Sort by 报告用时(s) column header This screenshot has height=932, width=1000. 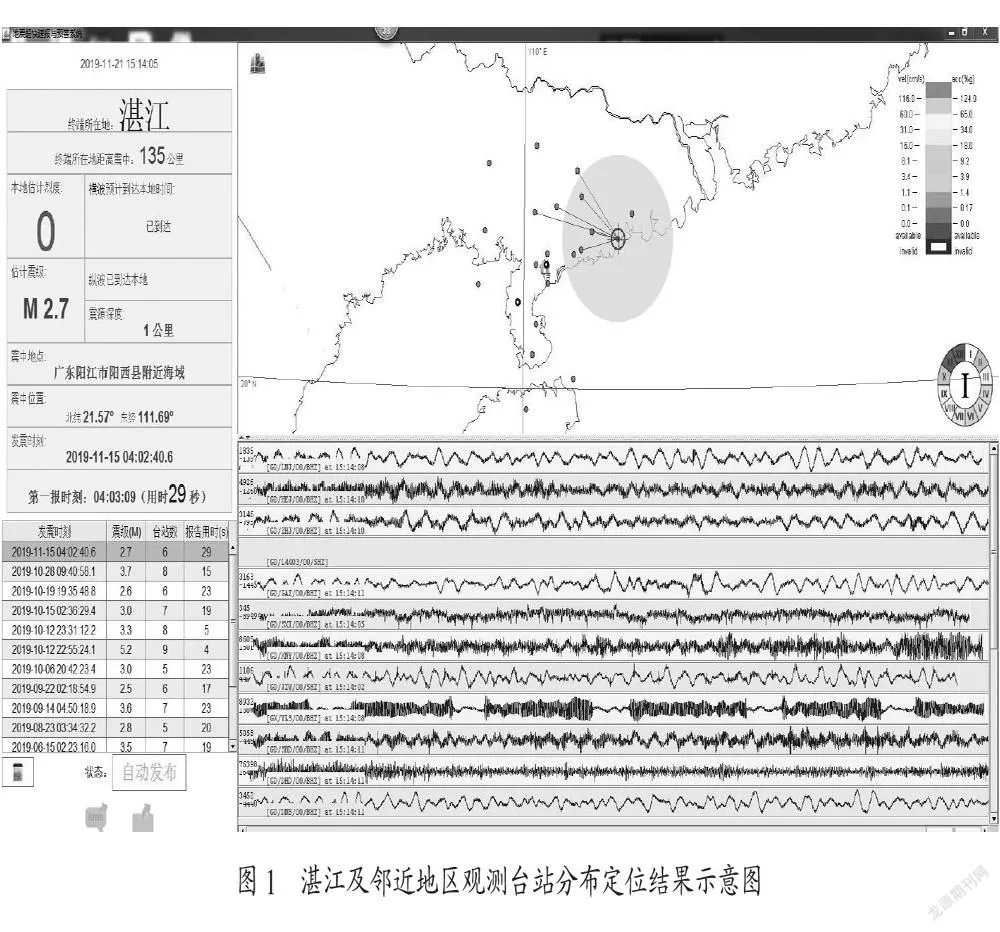coord(206,532)
